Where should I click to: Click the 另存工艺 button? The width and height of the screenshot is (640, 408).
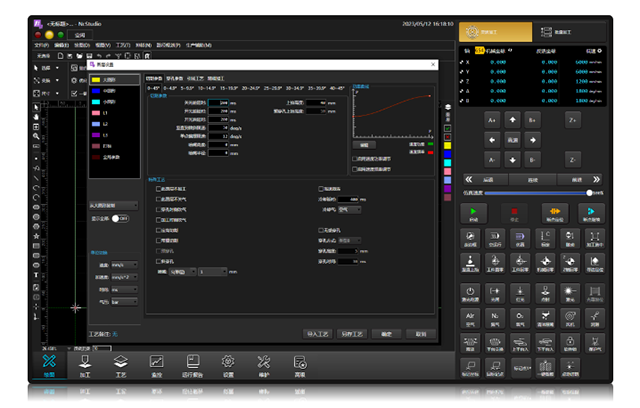pyautogui.click(x=351, y=333)
